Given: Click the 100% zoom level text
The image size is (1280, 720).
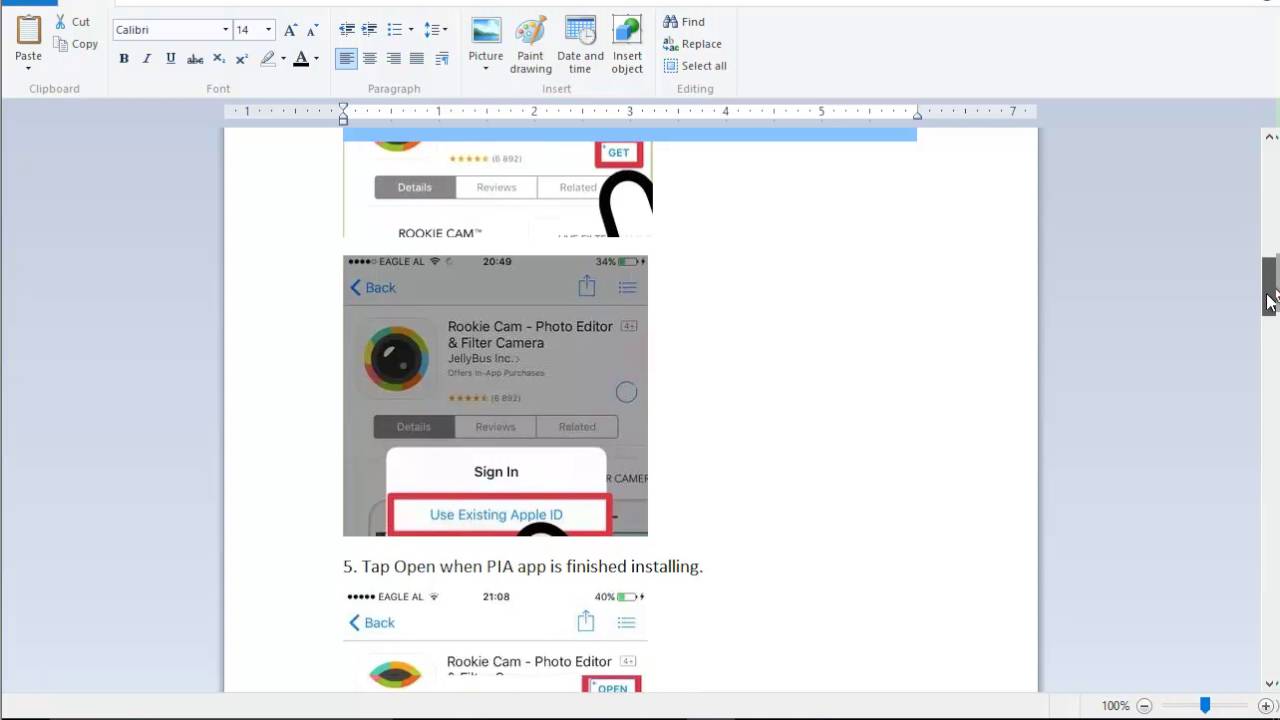Looking at the screenshot, I should pyautogui.click(x=1115, y=706).
